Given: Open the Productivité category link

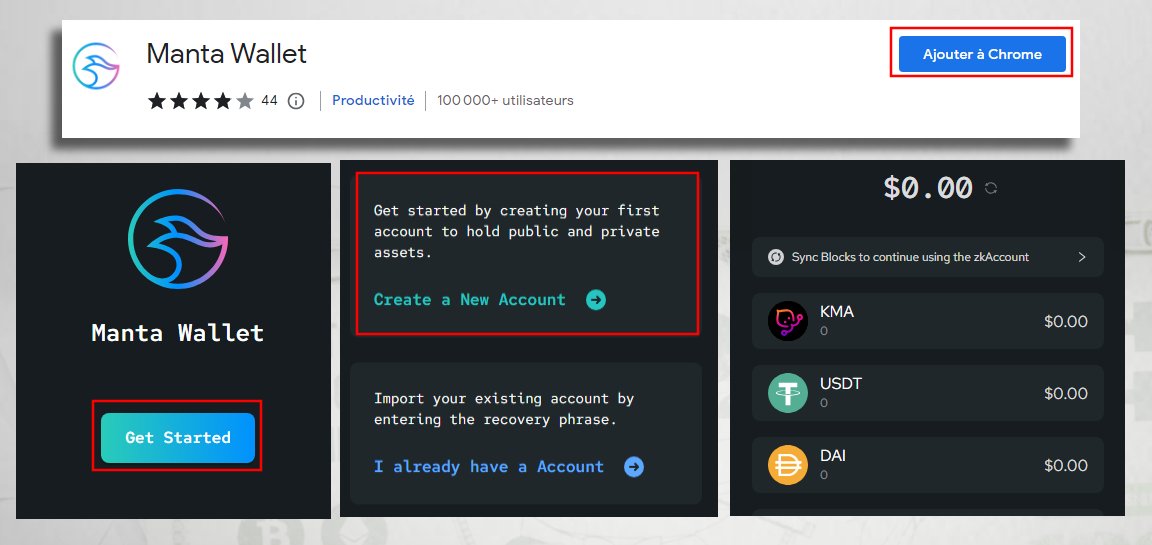Looking at the screenshot, I should coord(373,101).
